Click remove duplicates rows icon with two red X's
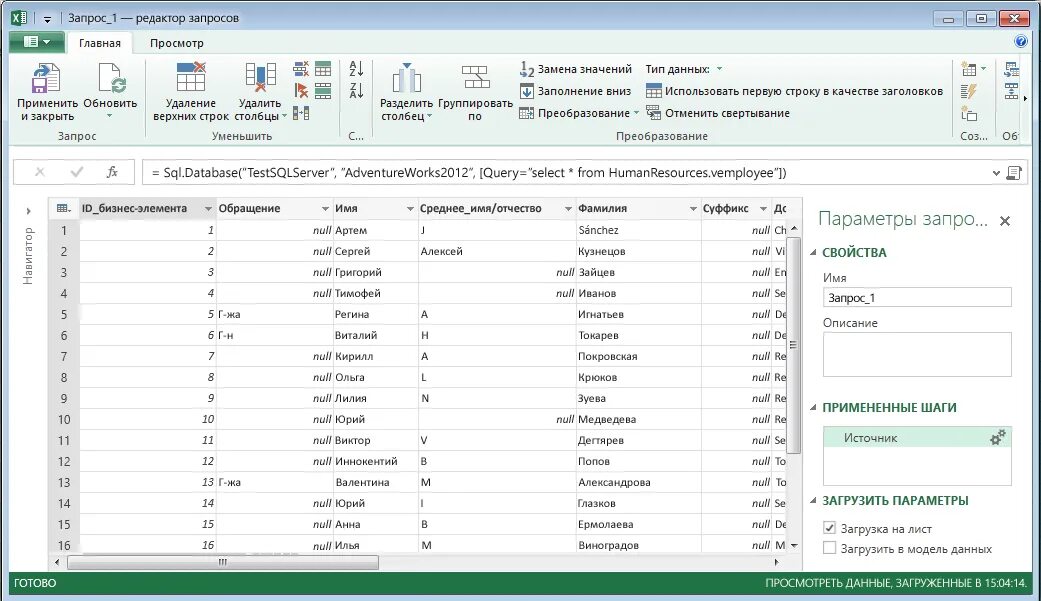The height and width of the screenshot is (601, 1041). click(x=301, y=68)
